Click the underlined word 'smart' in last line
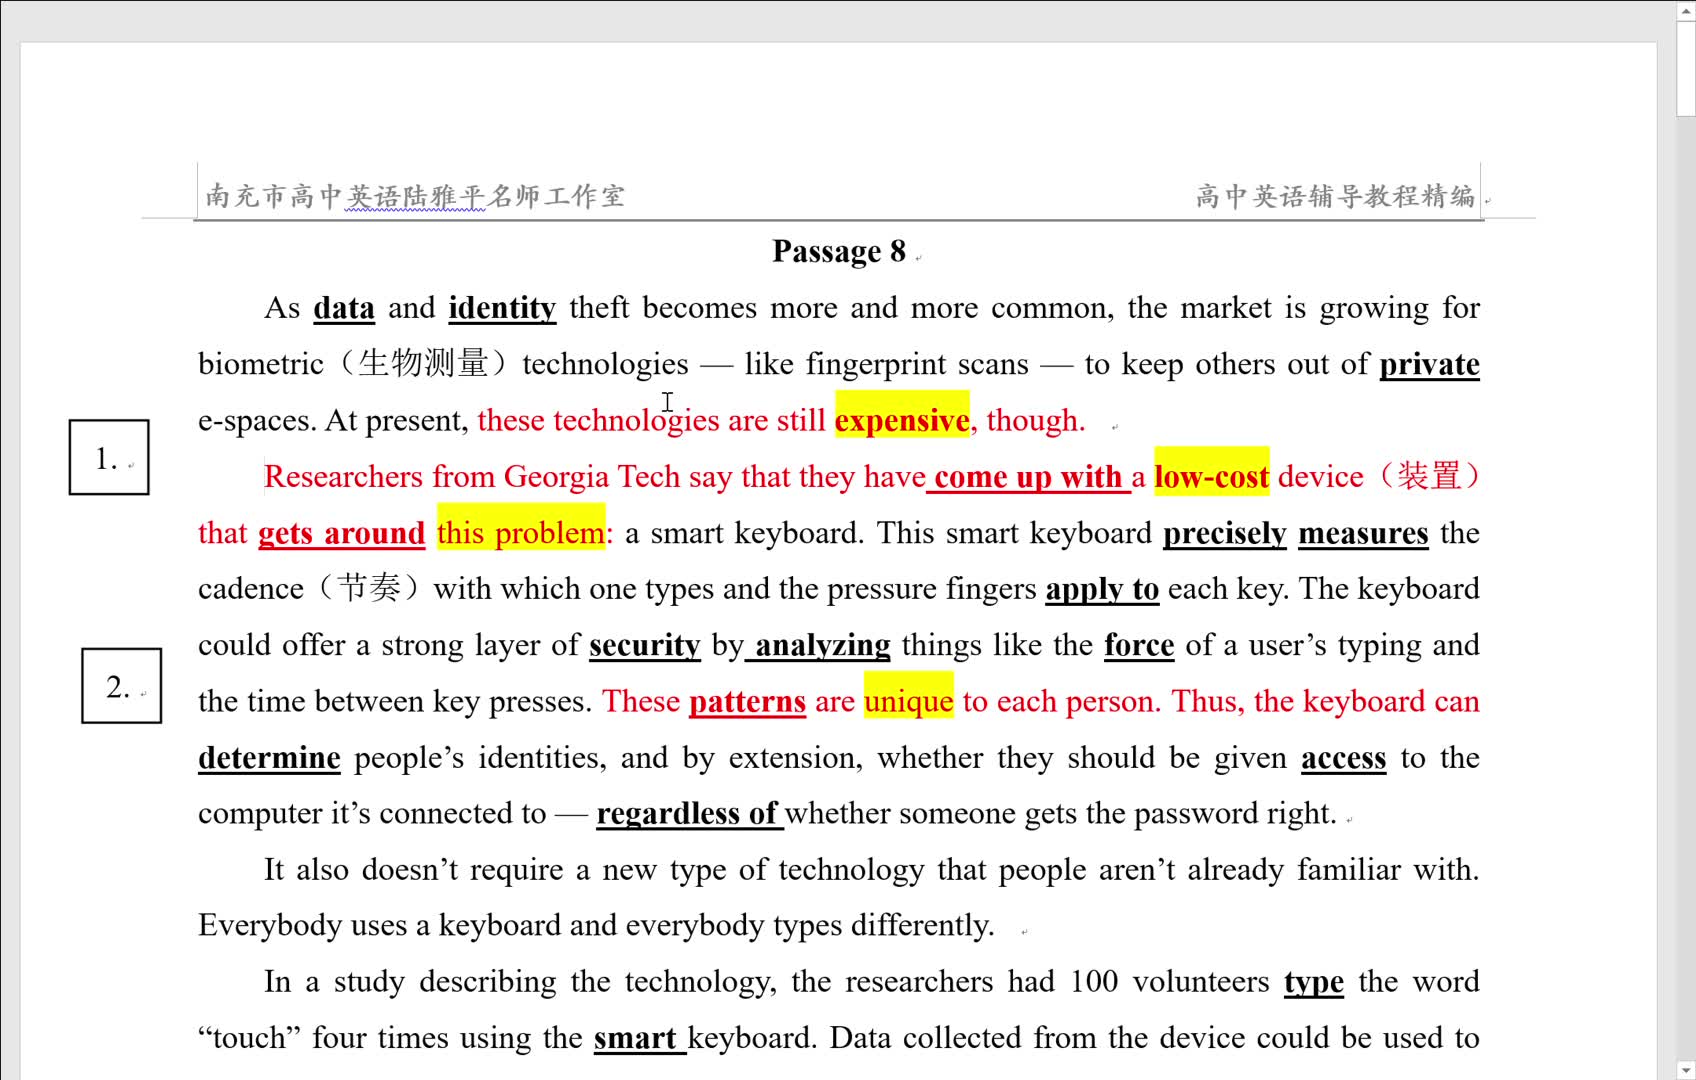This screenshot has width=1696, height=1080. 635,1038
